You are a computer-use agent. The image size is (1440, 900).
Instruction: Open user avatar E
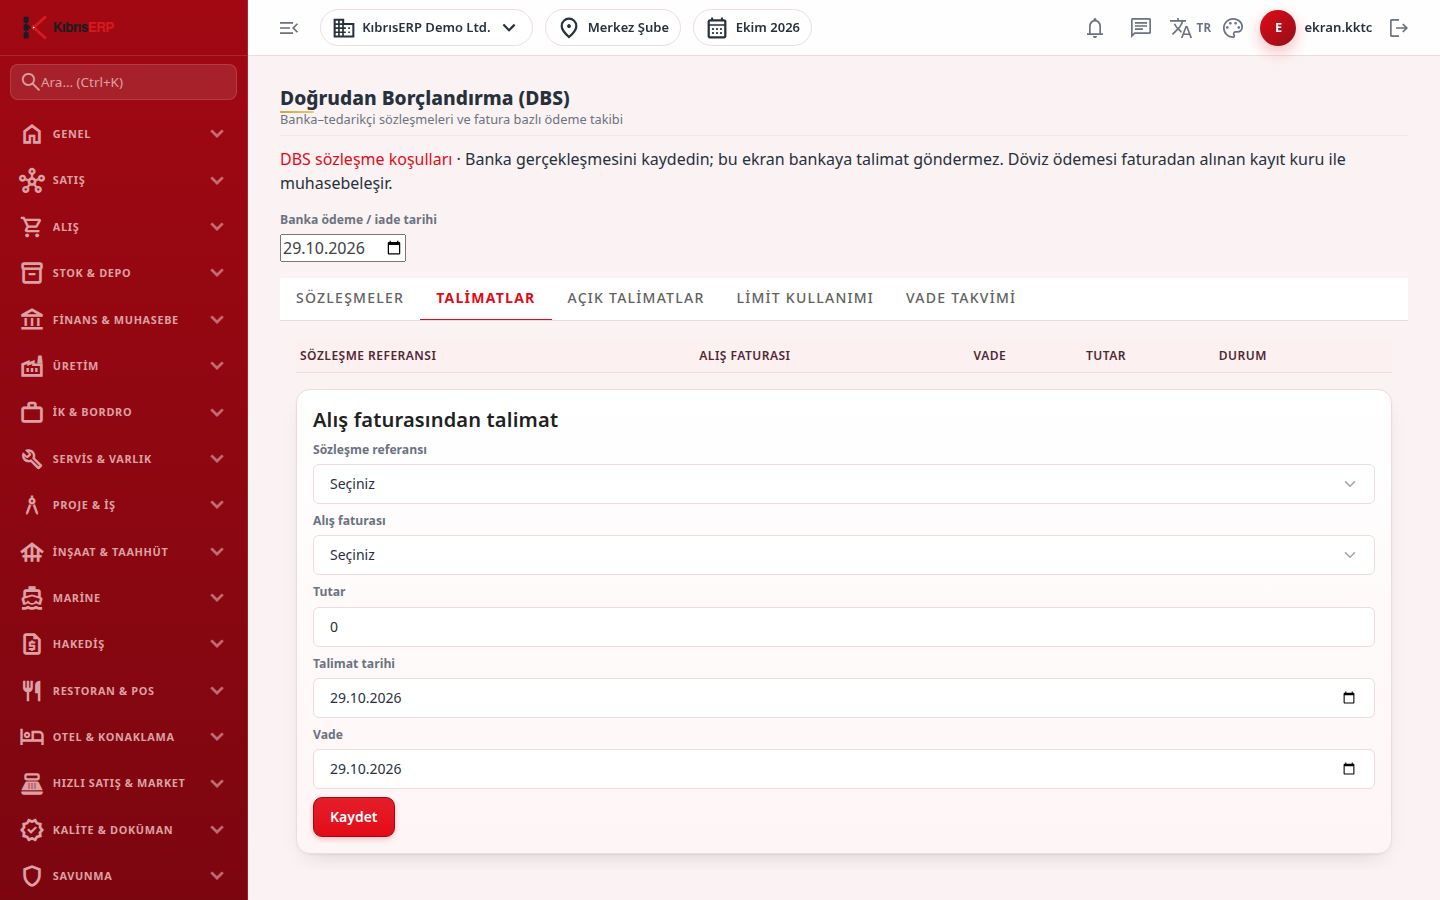point(1278,28)
